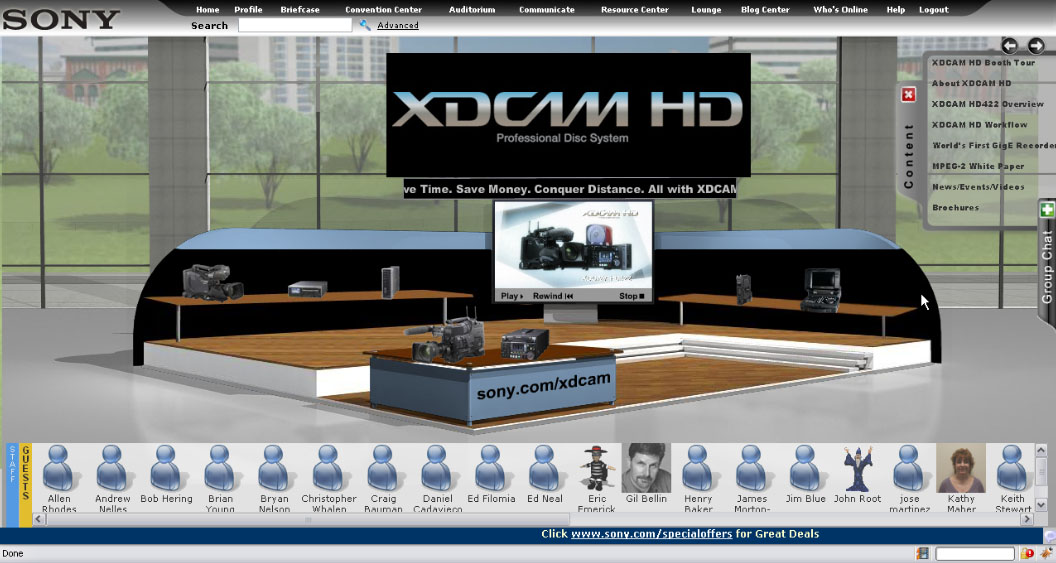Expand Group Chat with green plus icon
This screenshot has width=1056, height=563.
(1047, 209)
